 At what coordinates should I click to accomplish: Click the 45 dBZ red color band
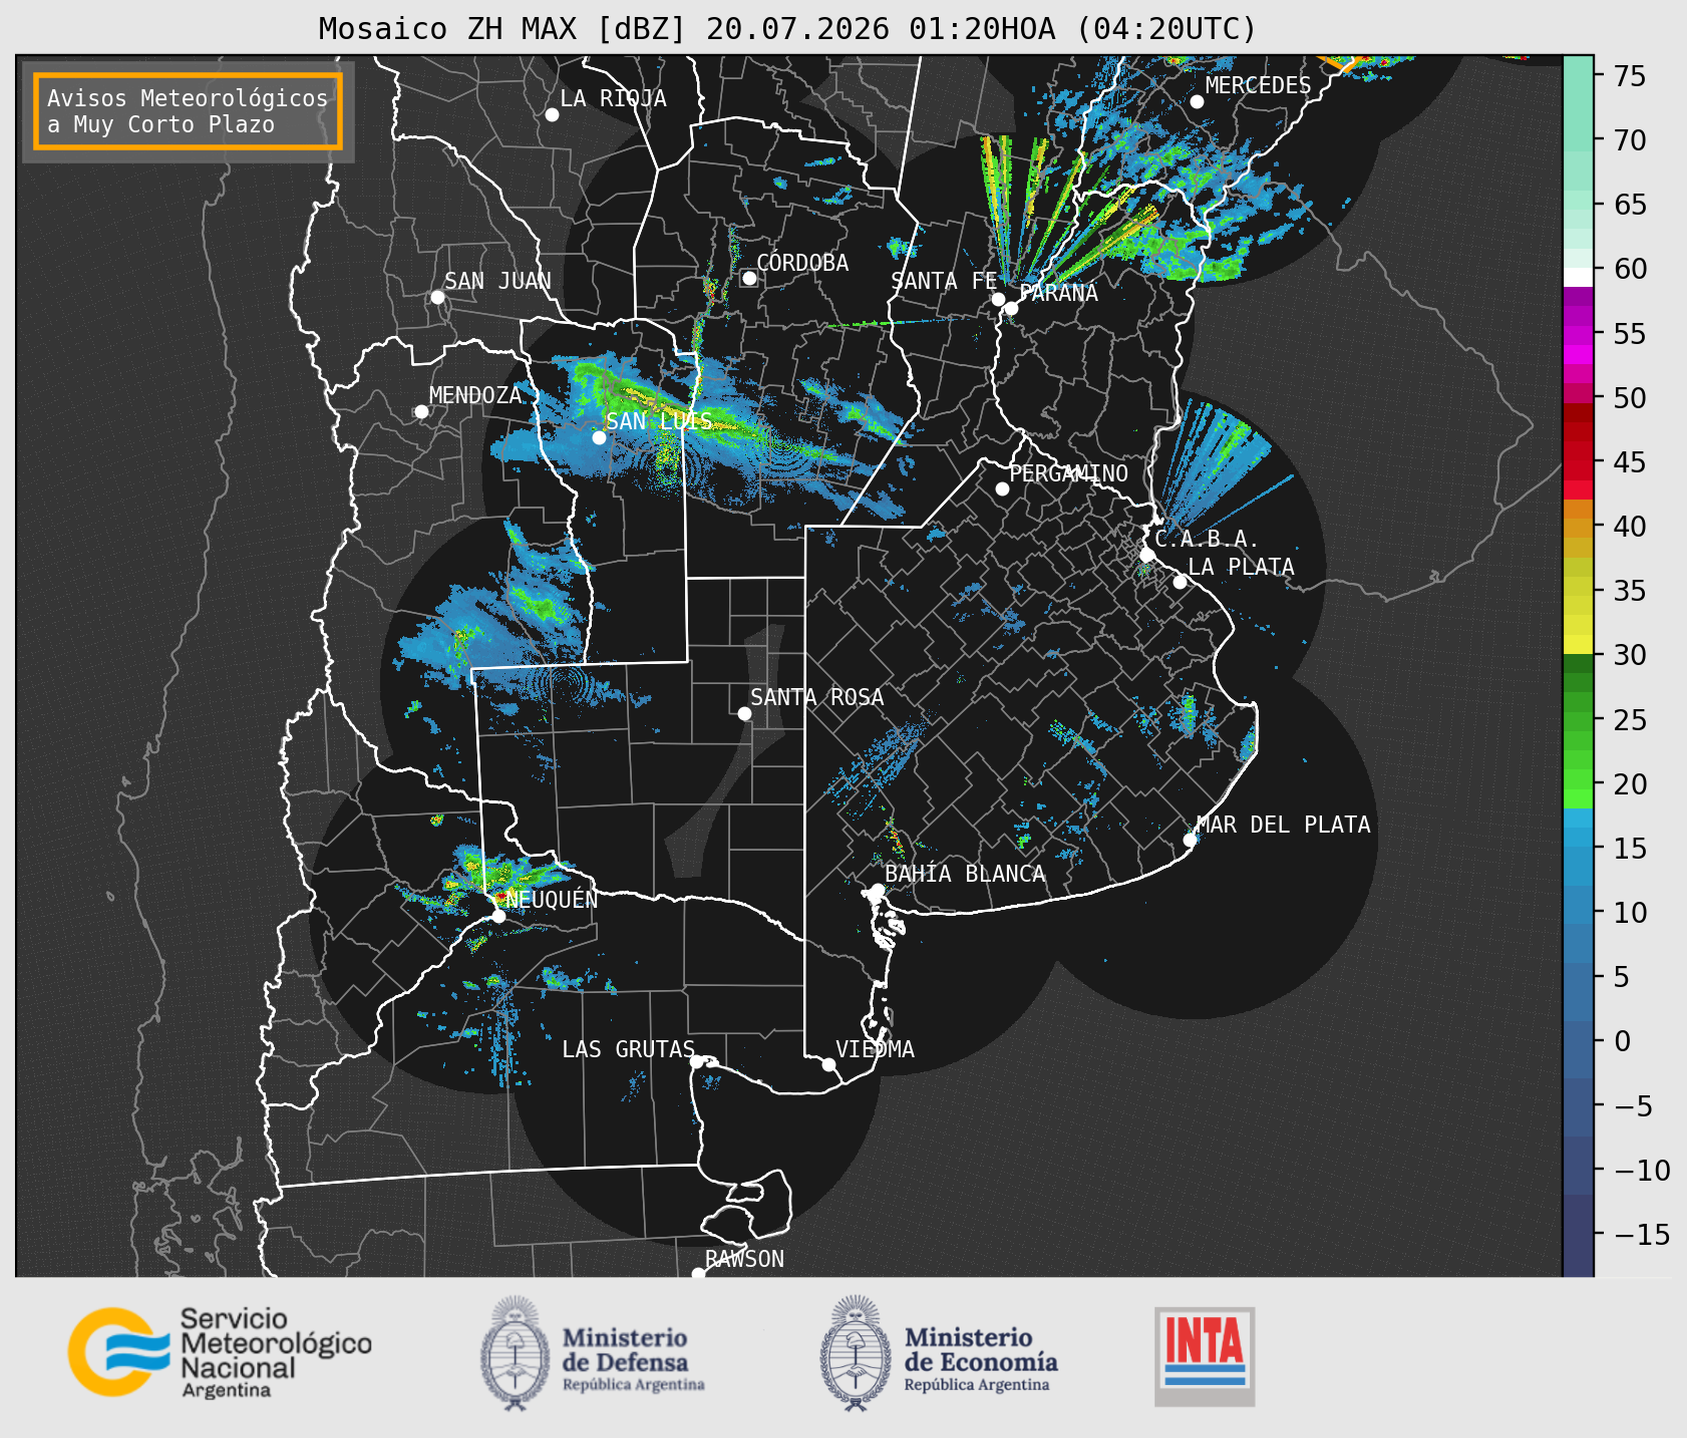[x=1578, y=462]
